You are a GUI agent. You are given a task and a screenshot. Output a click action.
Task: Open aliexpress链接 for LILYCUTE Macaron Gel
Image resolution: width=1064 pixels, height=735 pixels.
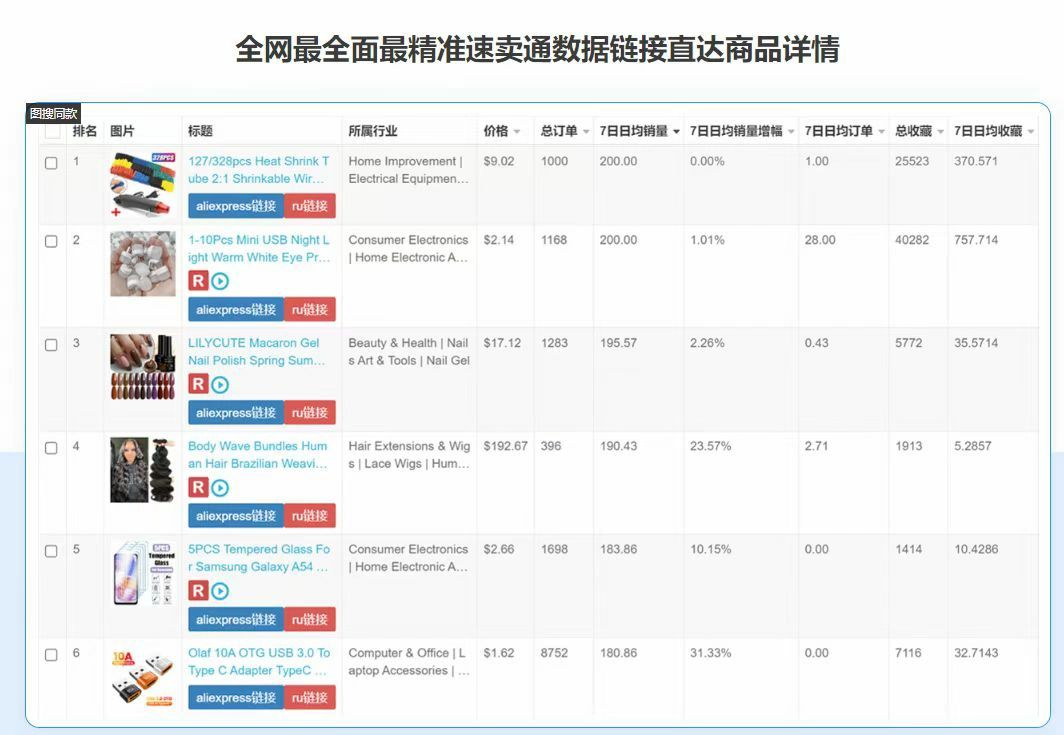click(236, 413)
